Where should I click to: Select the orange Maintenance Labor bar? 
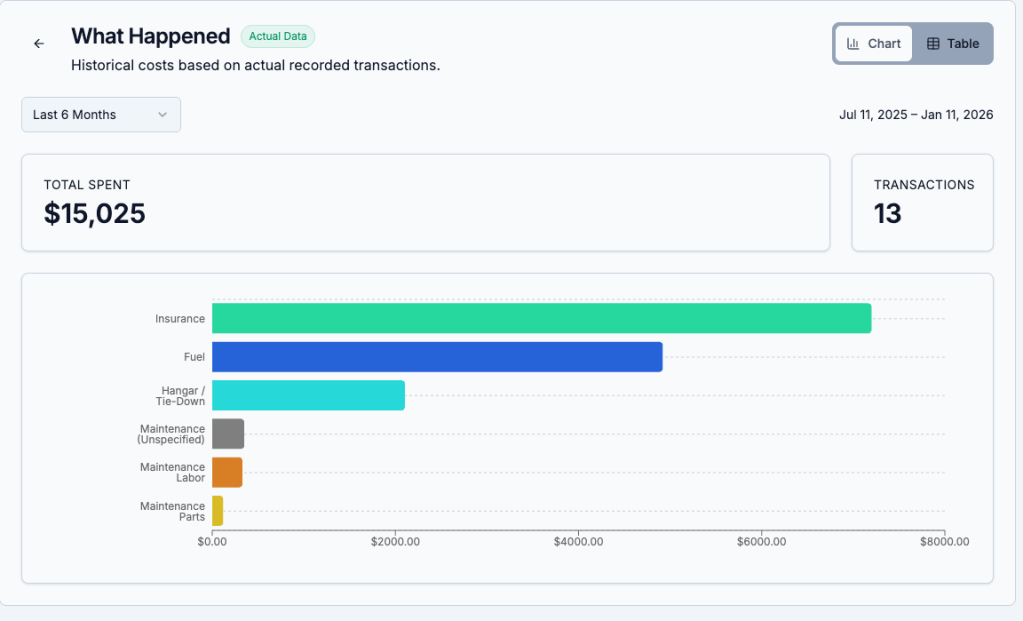point(227,472)
